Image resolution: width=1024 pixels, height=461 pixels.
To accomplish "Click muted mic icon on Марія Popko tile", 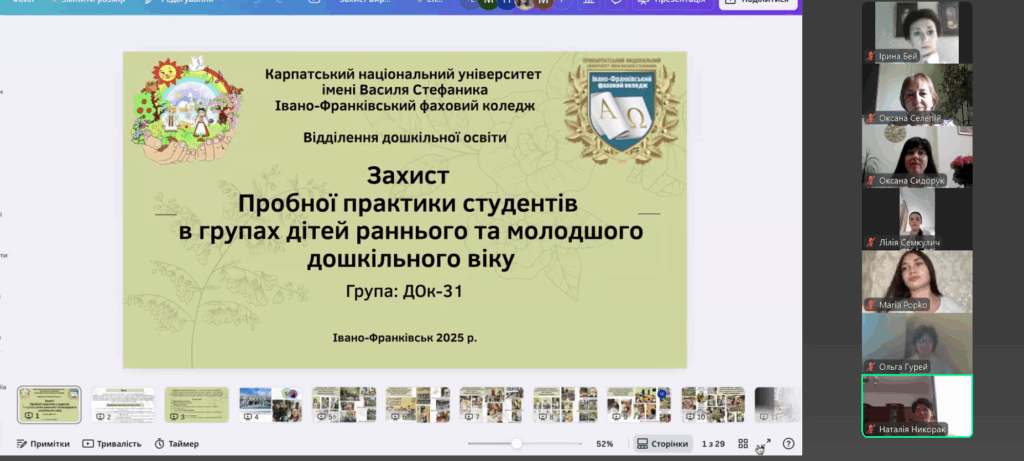I will point(871,305).
